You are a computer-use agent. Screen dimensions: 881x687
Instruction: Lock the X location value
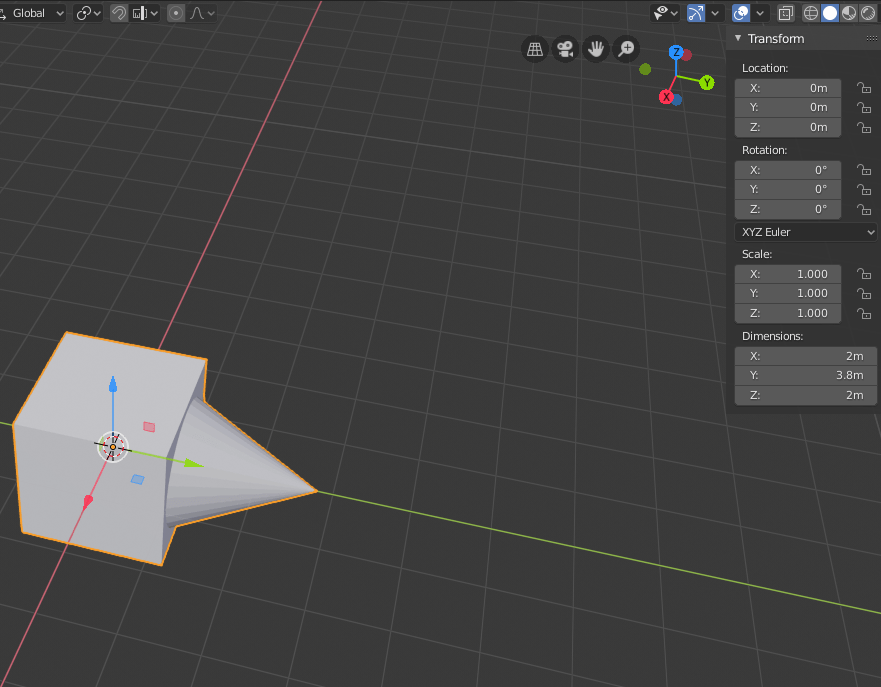(x=864, y=88)
